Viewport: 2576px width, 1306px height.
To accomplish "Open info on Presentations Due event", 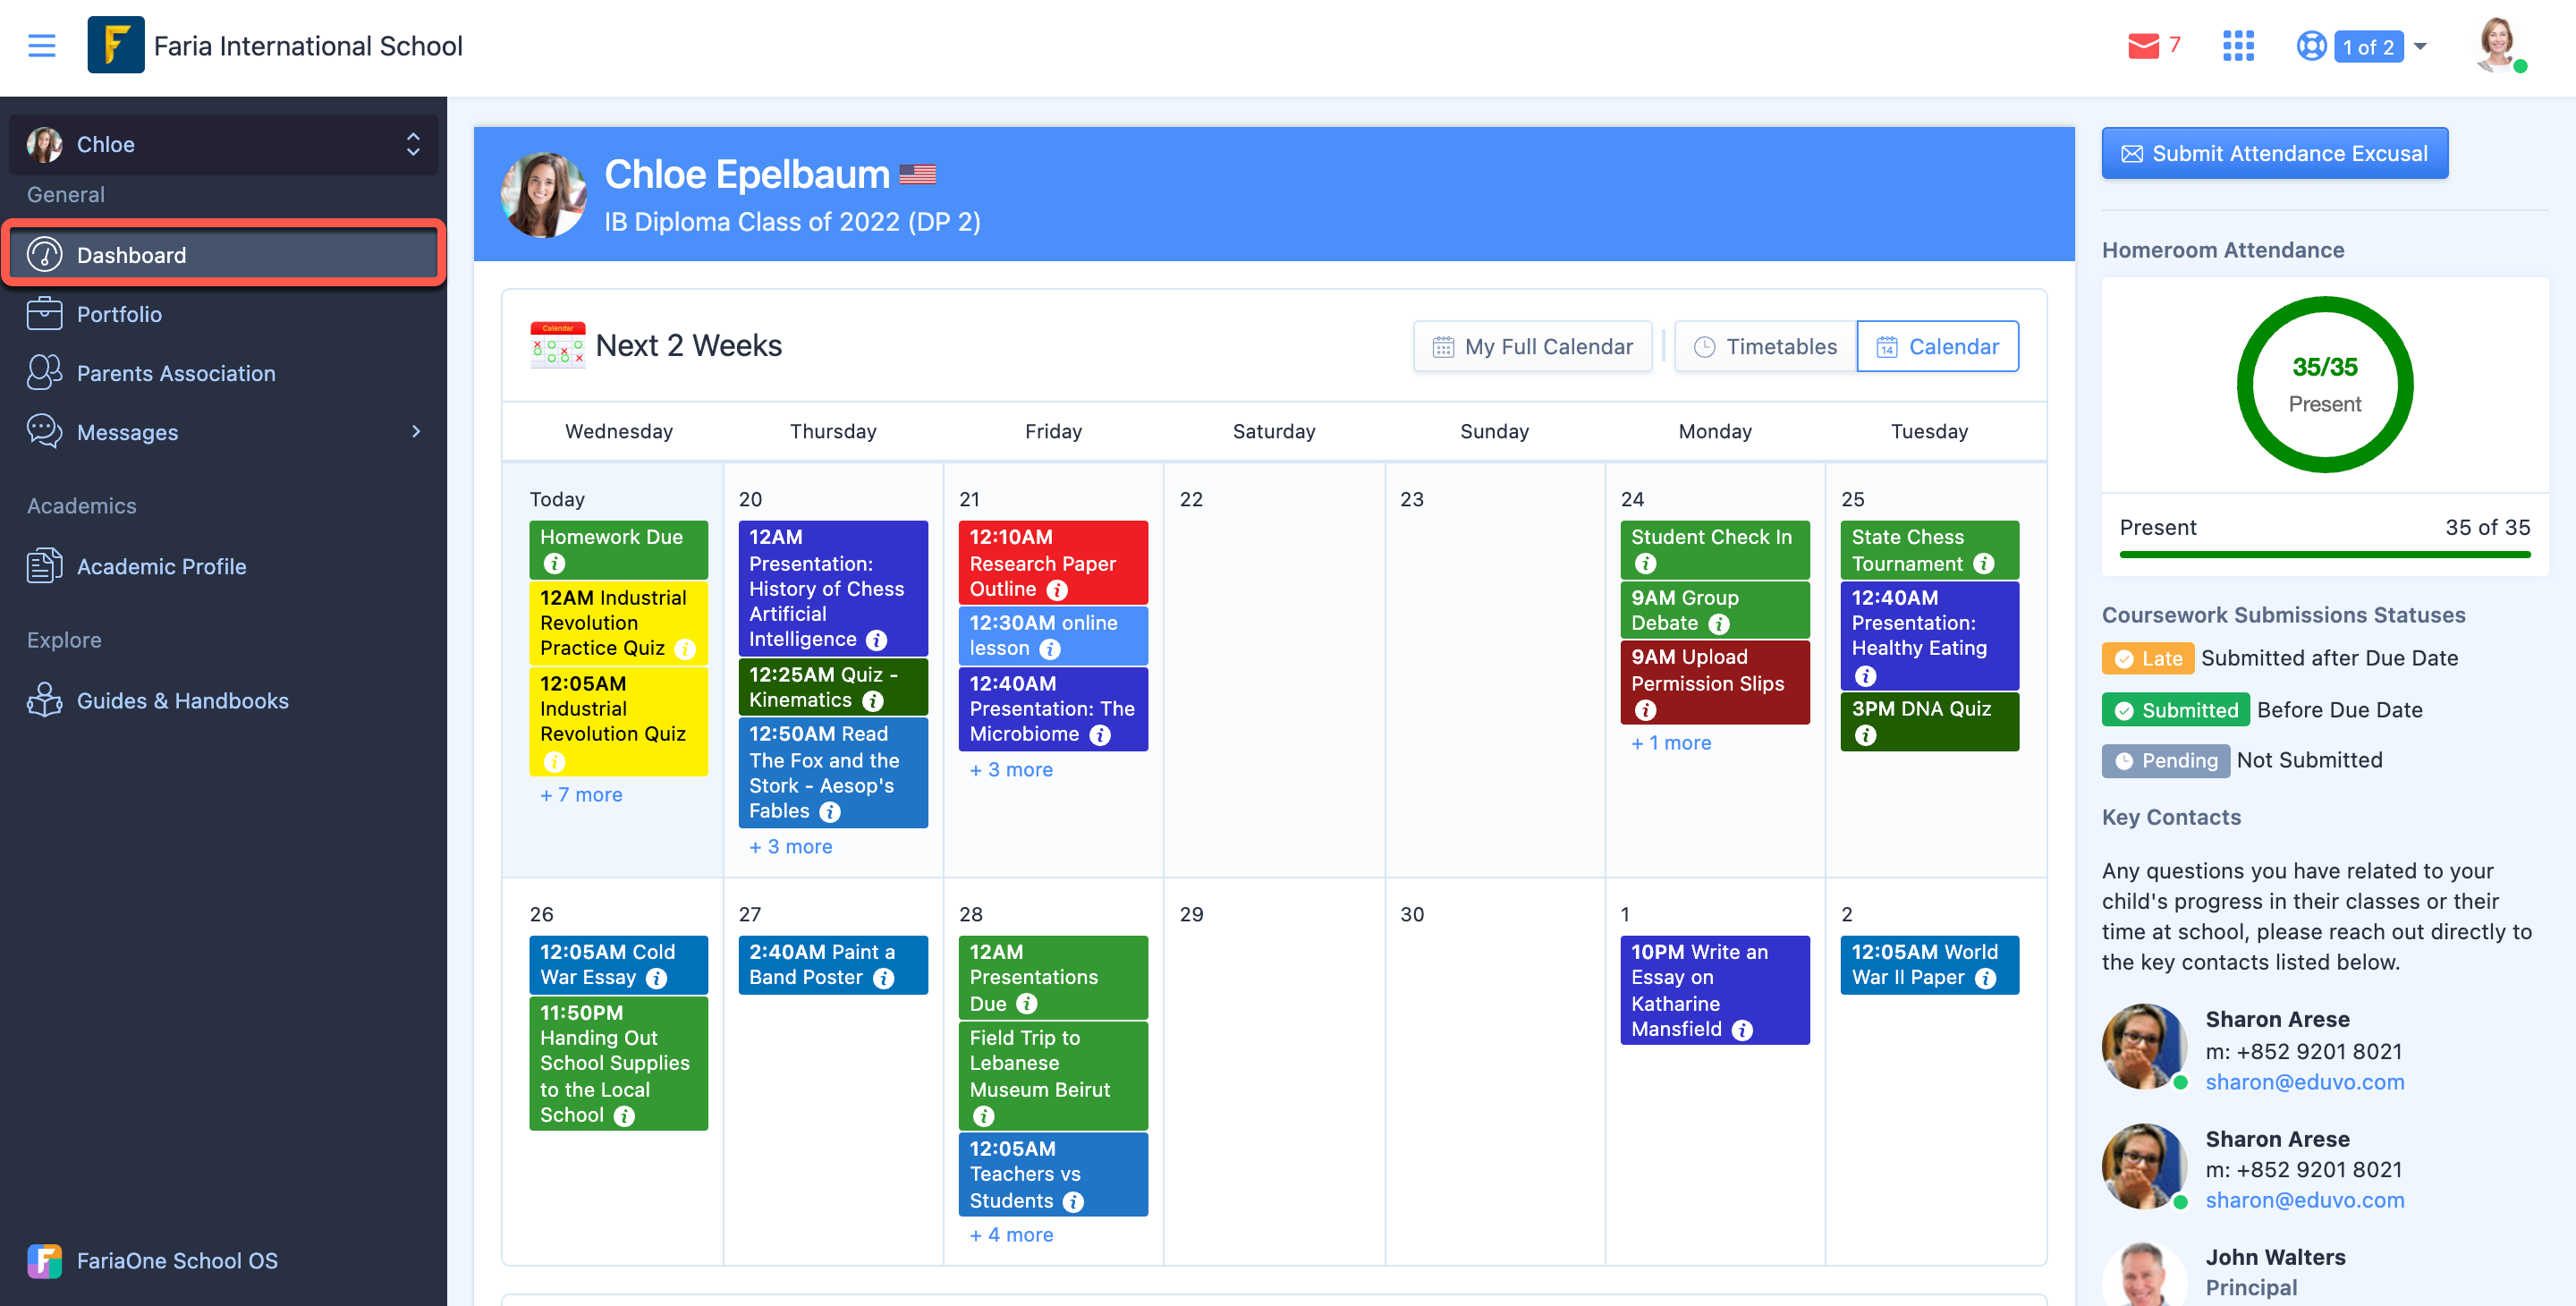I will 1026,1004.
